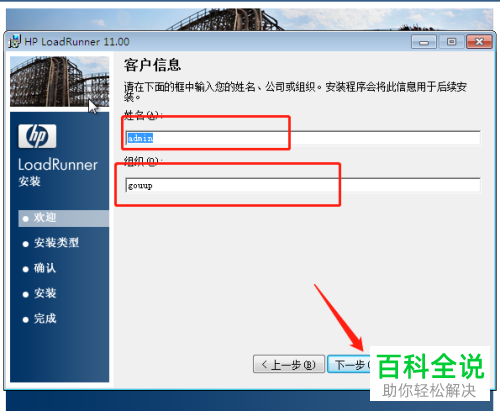This screenshot has width=500, height=411.
Task: Click the LoadRunner installer title bar icon
Action: pos(15,42)
